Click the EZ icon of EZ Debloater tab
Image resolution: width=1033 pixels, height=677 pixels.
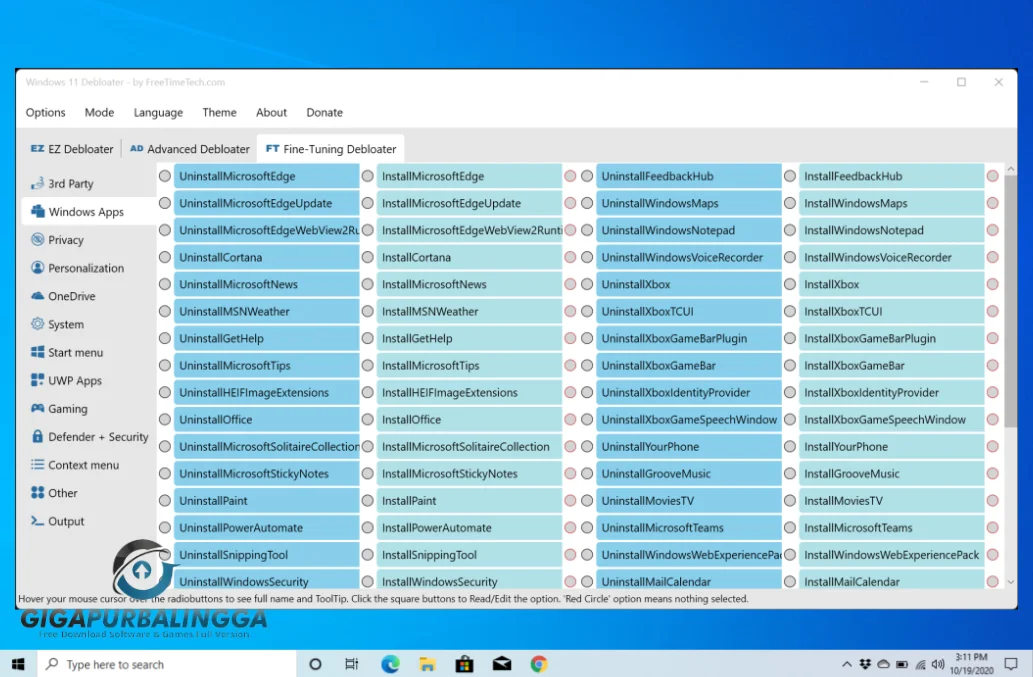(38, 149)
